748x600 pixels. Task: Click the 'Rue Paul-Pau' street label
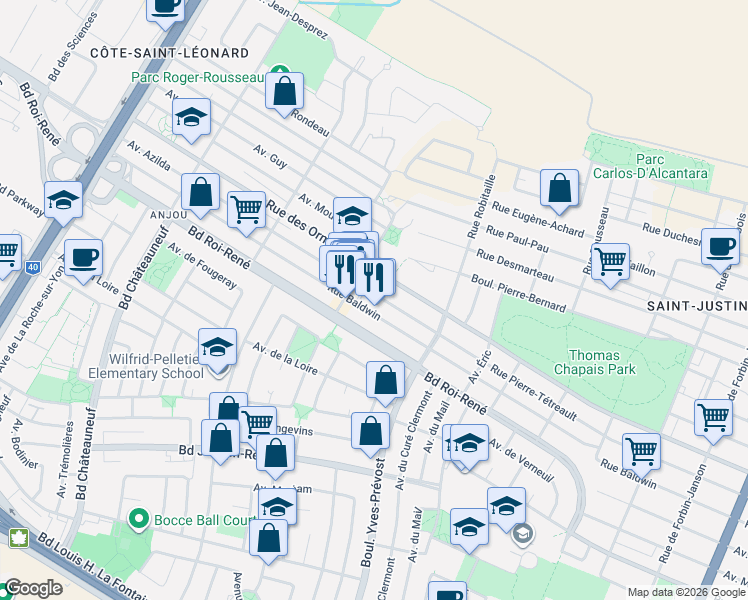518,238
